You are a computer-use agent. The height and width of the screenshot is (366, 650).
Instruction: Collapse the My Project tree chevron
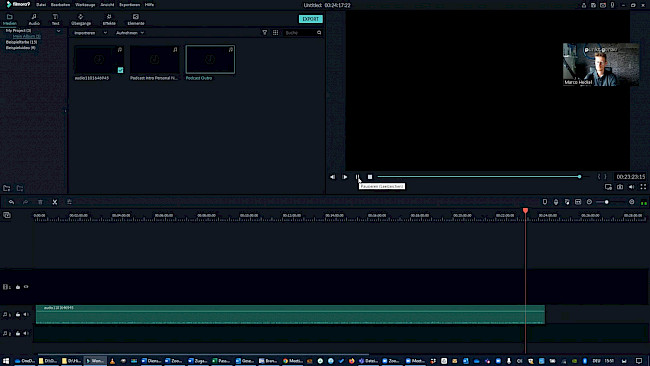[58, 31]
